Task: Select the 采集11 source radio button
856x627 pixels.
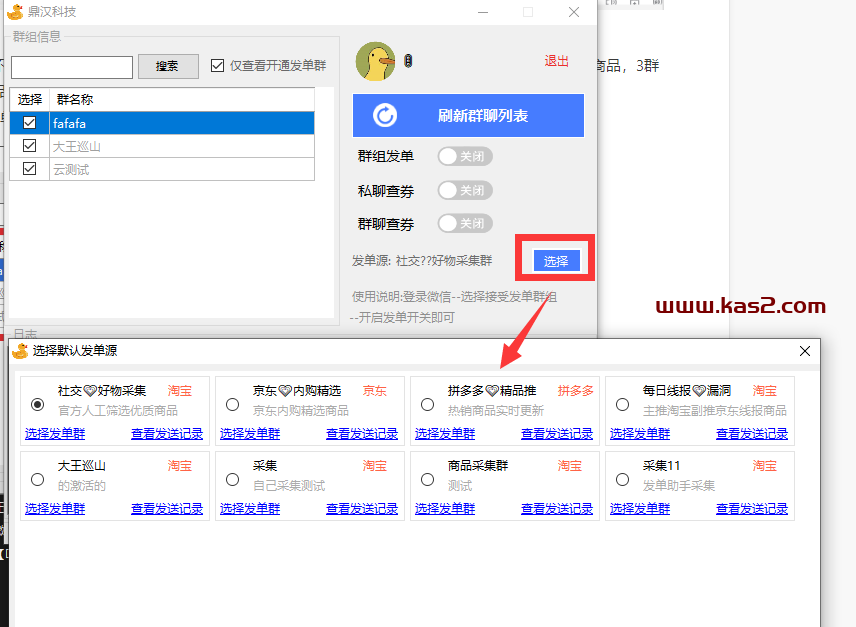Action: 622,480
